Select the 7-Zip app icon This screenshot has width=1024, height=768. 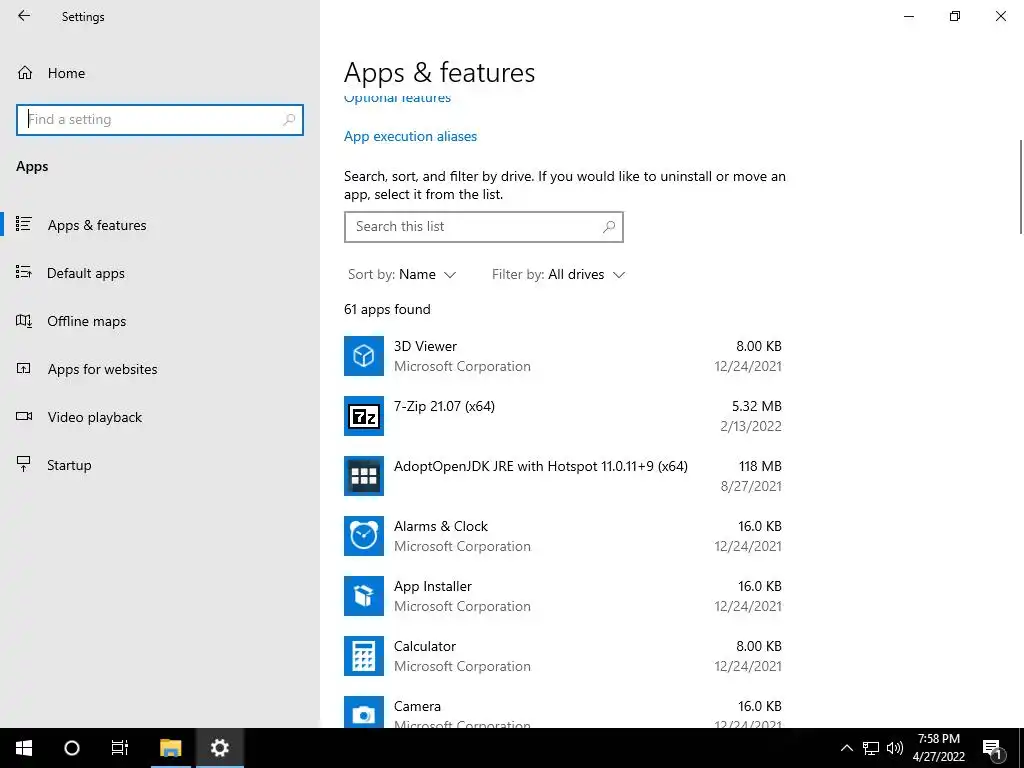tap(364, 416)
